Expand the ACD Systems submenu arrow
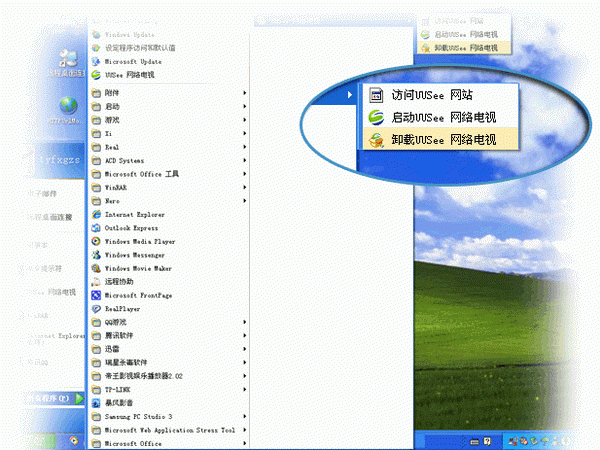 click(x=245, y=160)
